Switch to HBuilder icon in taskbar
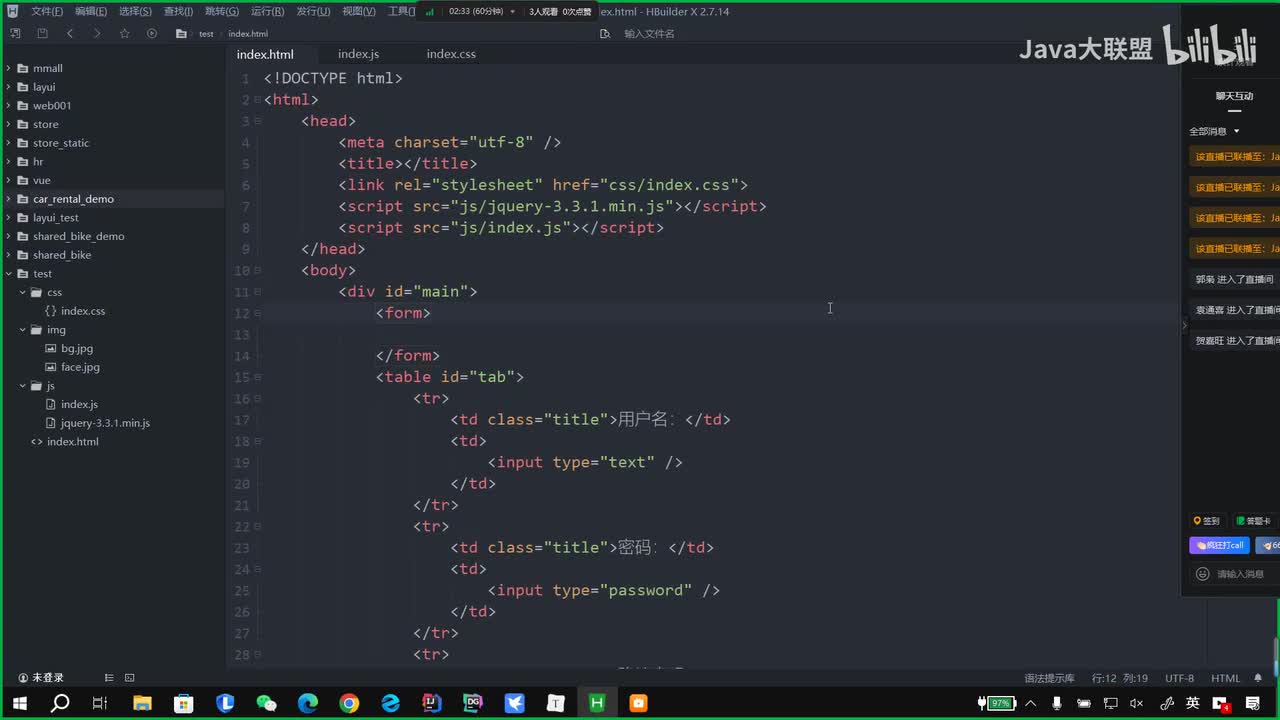The height and width of the screenshot is (720, 1280). point(597,703)
